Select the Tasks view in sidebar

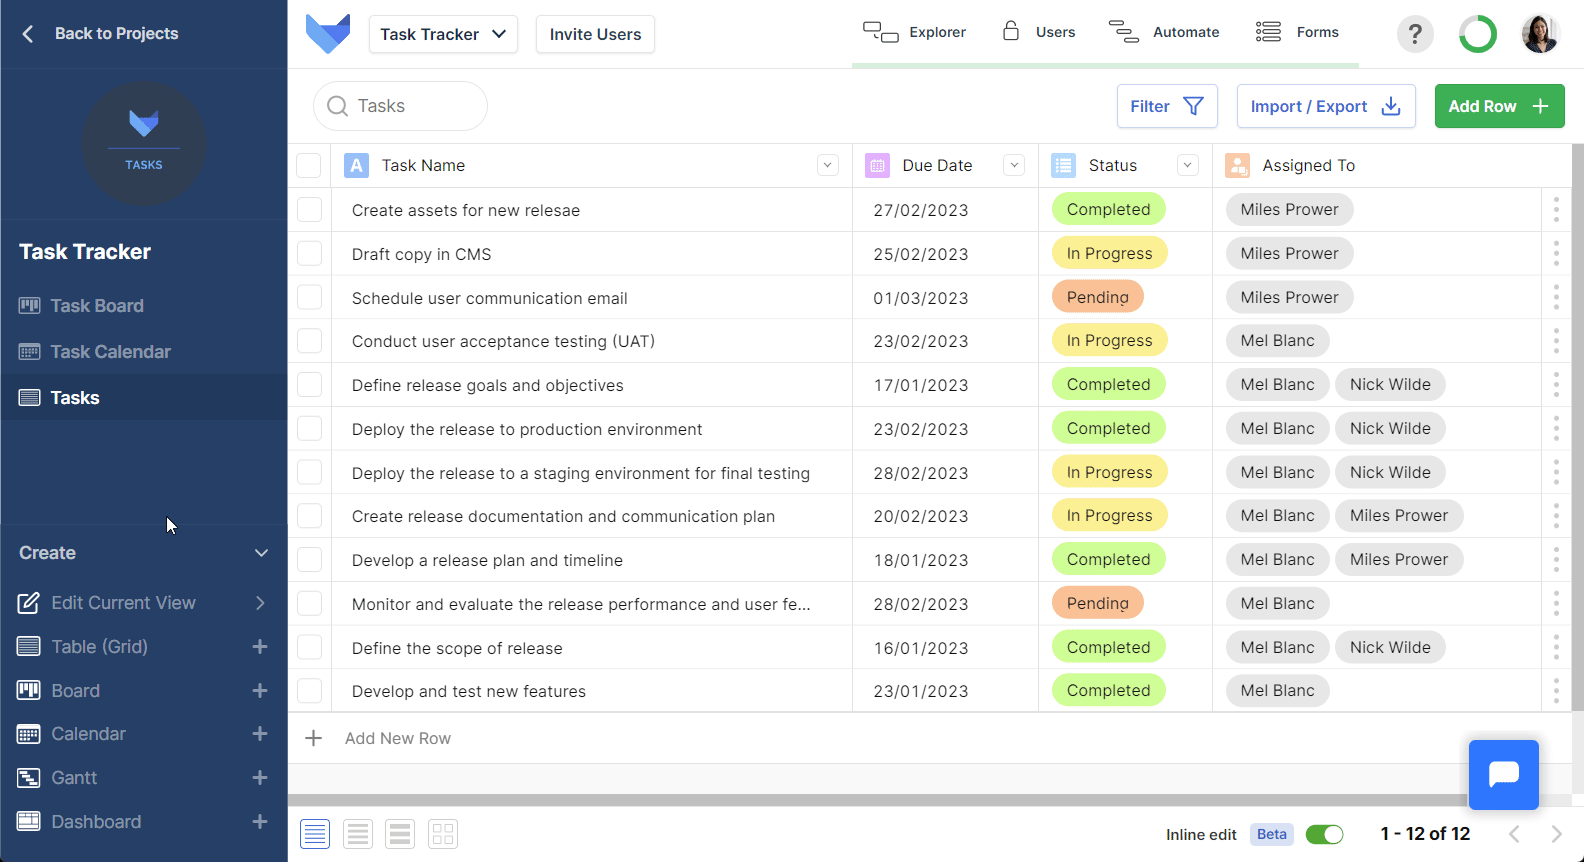[x=144, y=398]
